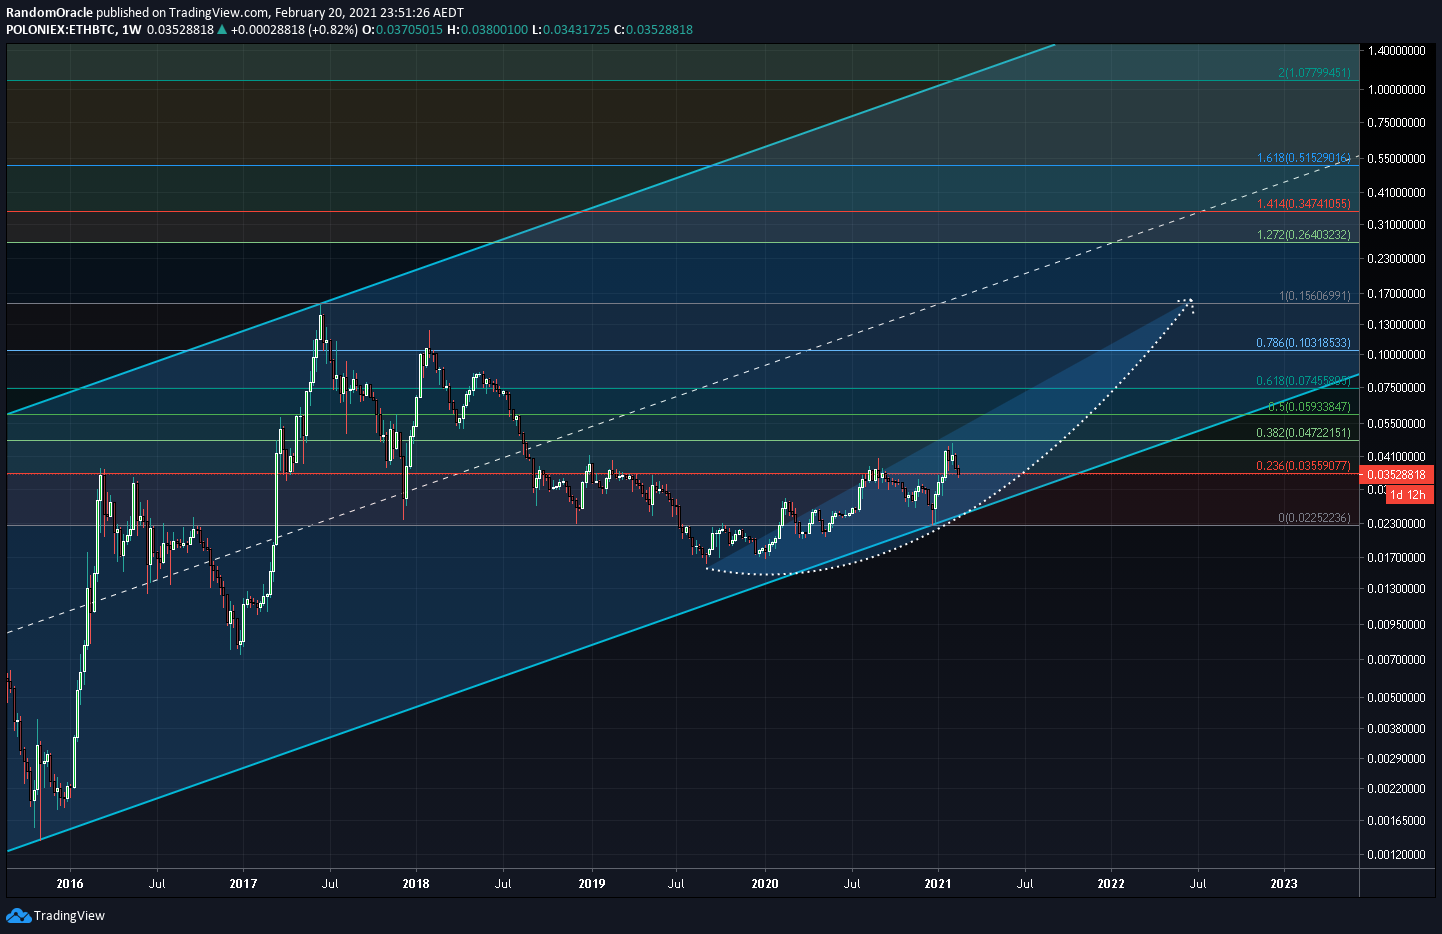Select Fibonacci label 1(0.15606991)
The height and width of the screenshot is (934, 1442).
pyautogui.click(x=1315, y=296)
